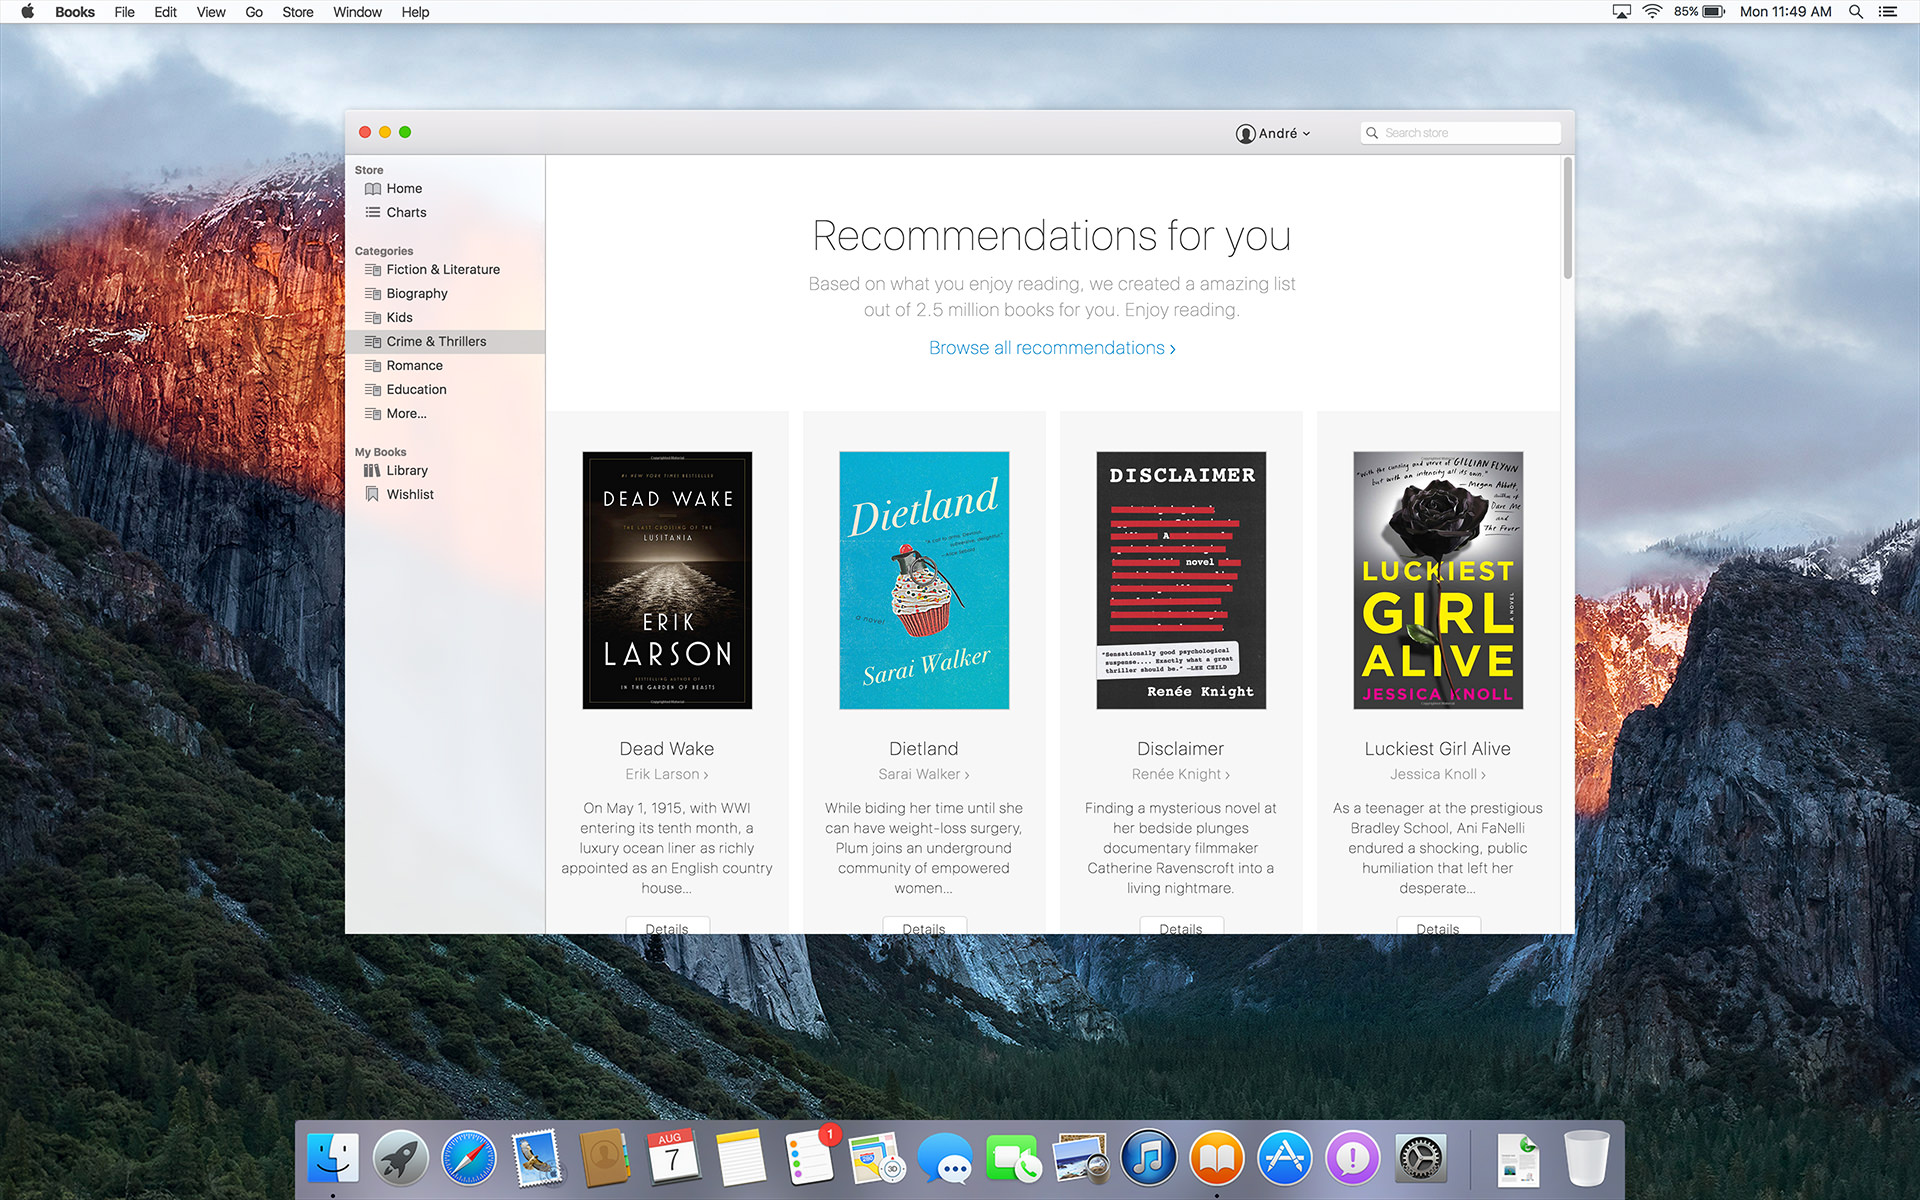This screenshot has height=1200, width=1920.
Task: Click the Disclaimer title text
Action: point(1181,749)
